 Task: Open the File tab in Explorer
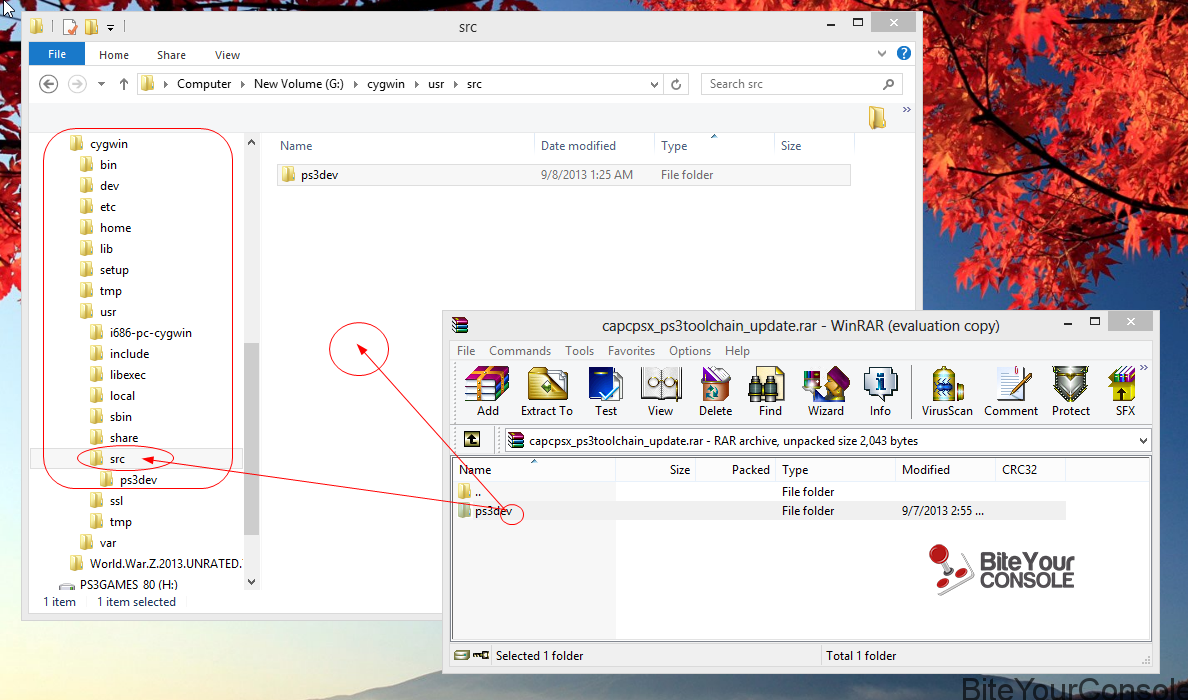pyautogui.click(x=57, y=54)
